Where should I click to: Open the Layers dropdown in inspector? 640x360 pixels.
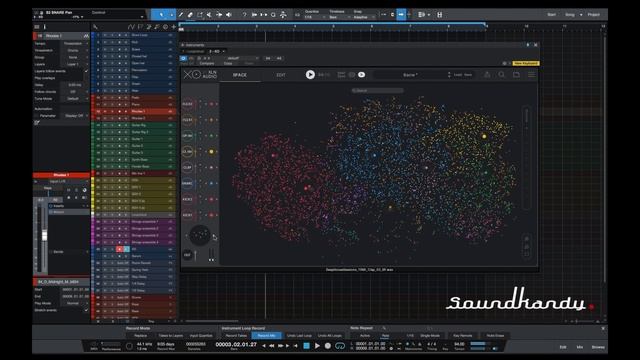coord(76,64)
